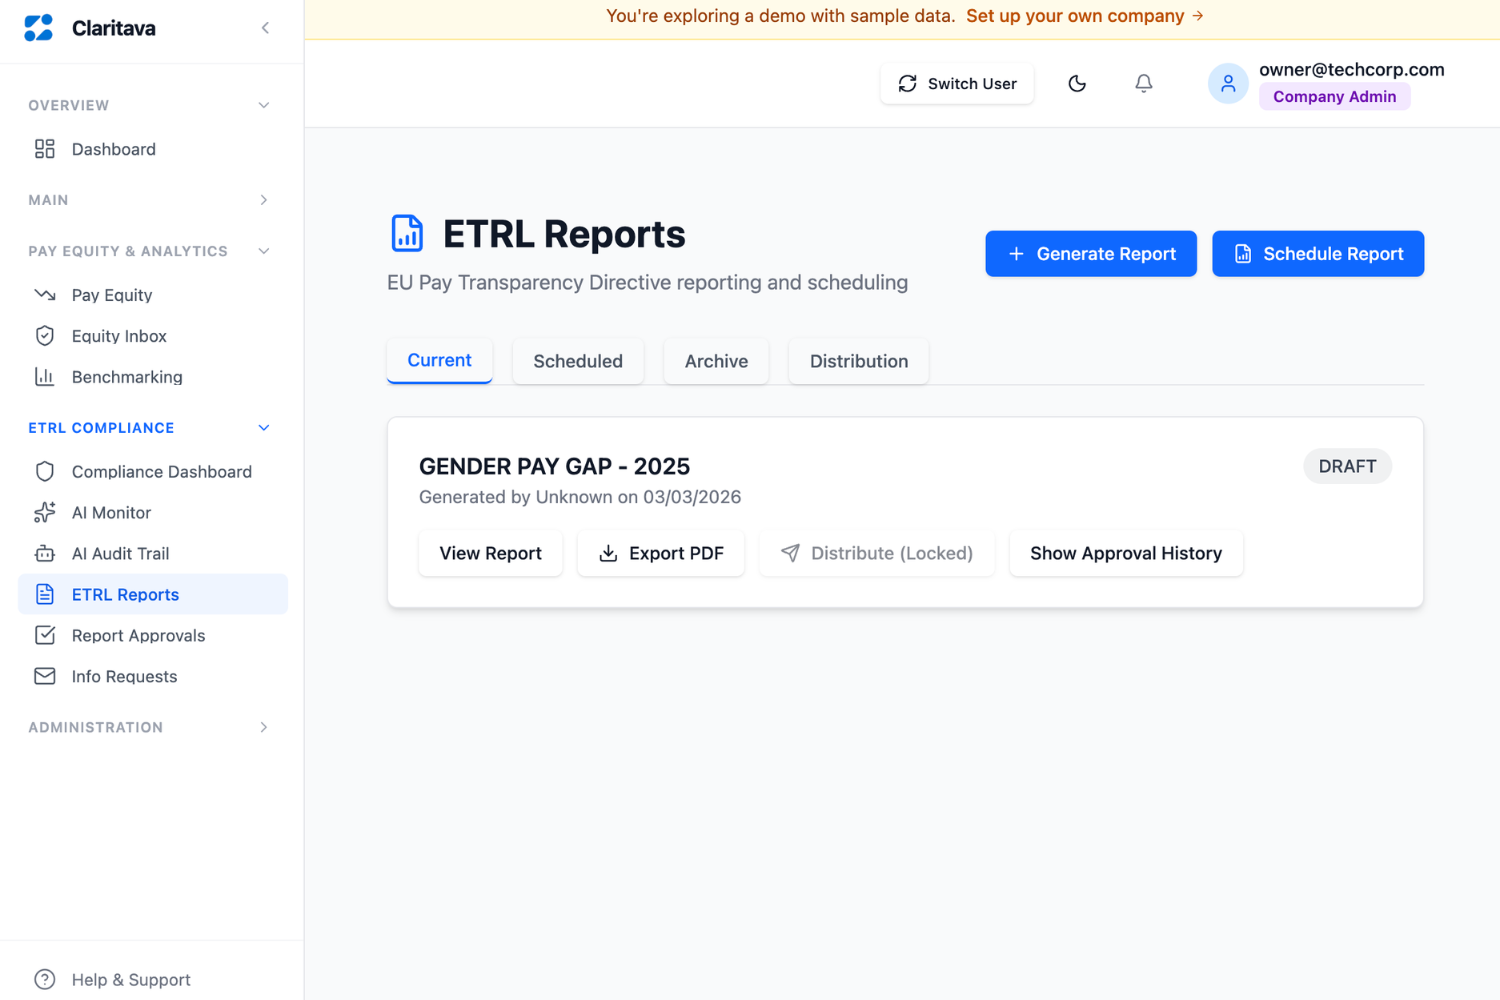
Task: Open Pay Equity from the sidebar
Action: point(153,295)
